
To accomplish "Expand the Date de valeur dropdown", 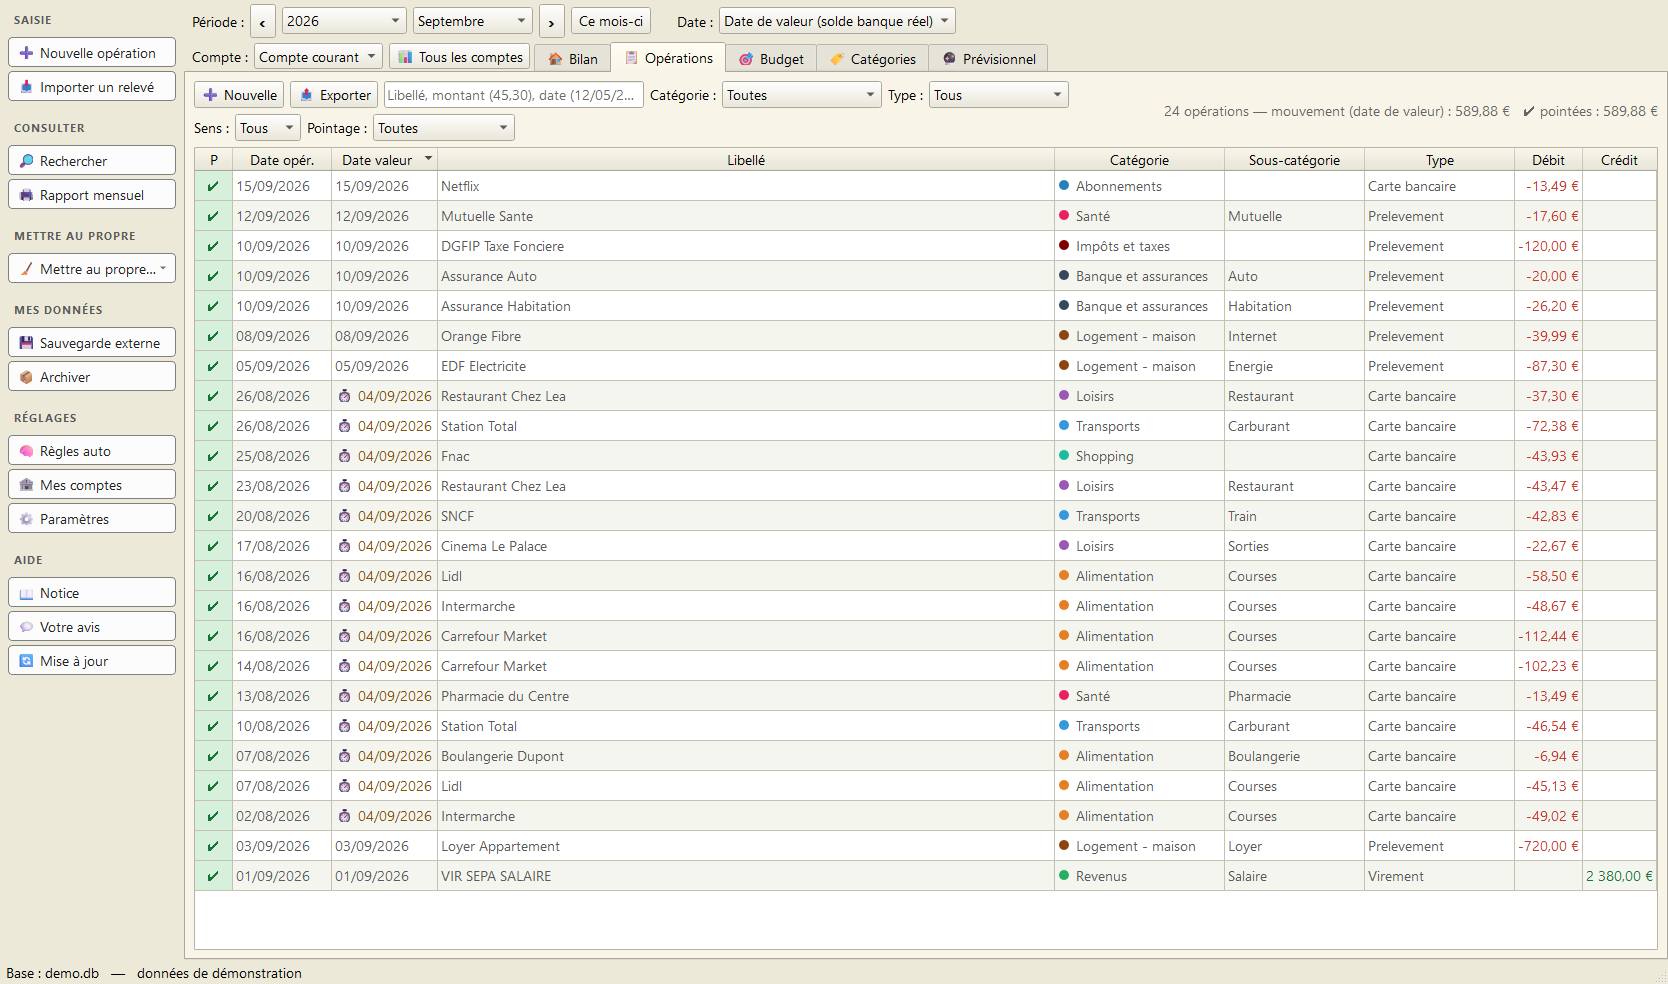I will [837, 21].
